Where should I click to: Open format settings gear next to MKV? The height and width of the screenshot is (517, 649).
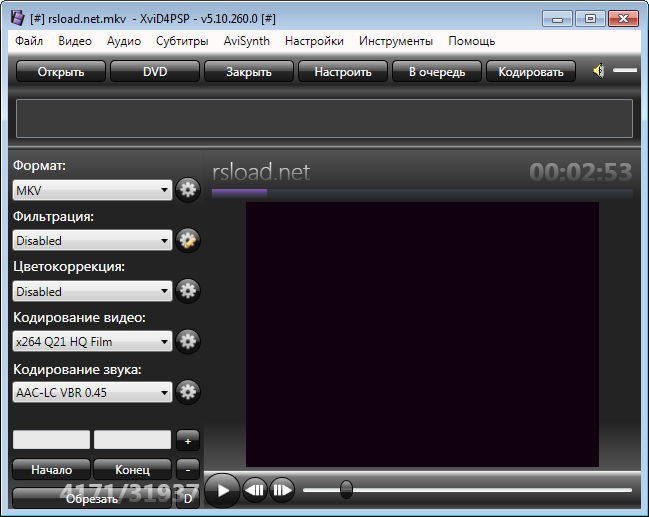pyautogui.click(x=188, y=189)
